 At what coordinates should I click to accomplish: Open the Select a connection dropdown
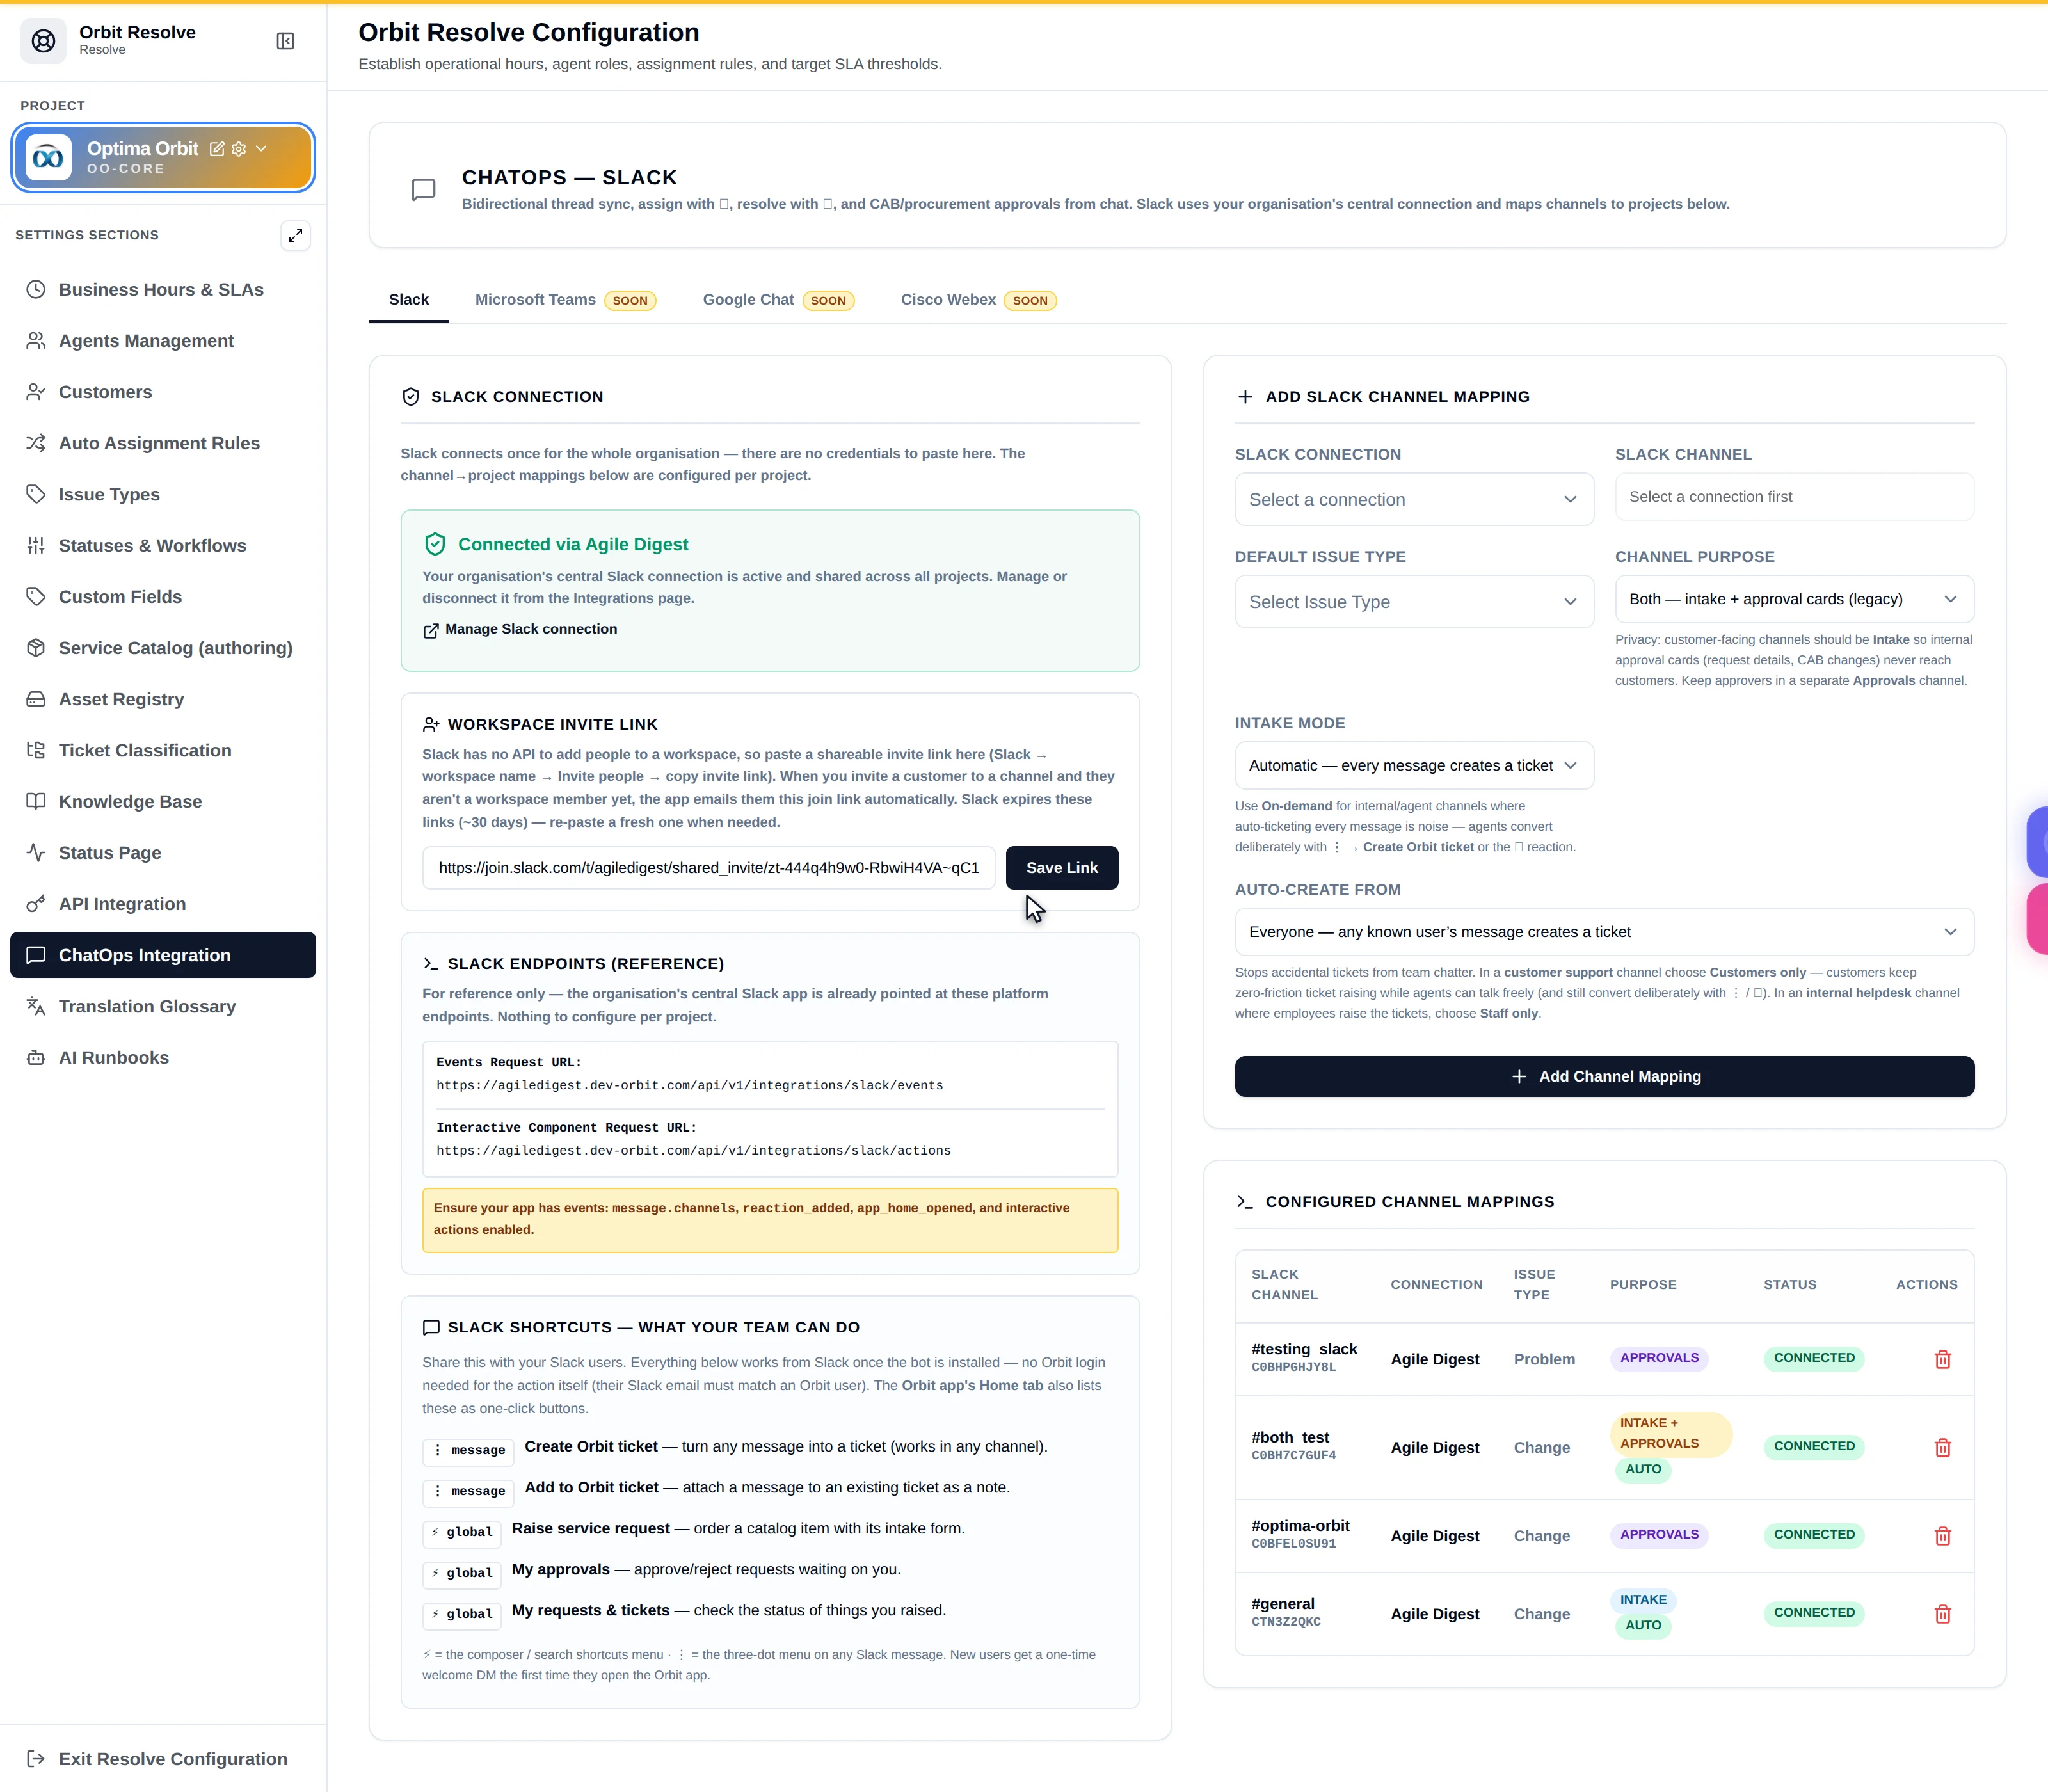pos(1414,500)
